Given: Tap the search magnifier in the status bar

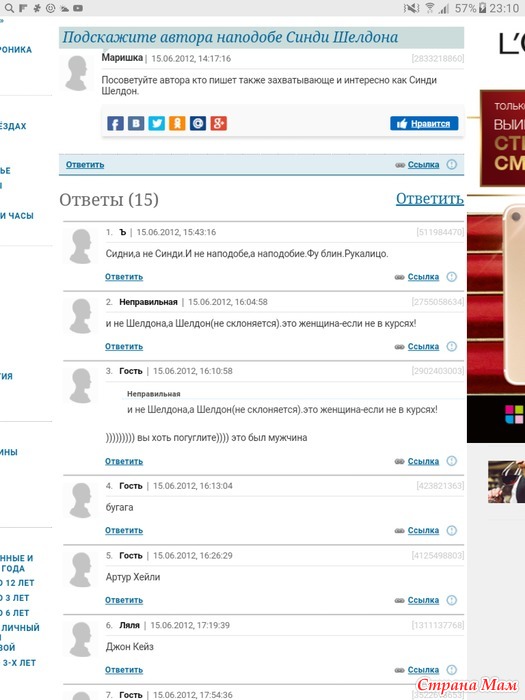Looking at the screenshot, I should click(x=9, y=8).
